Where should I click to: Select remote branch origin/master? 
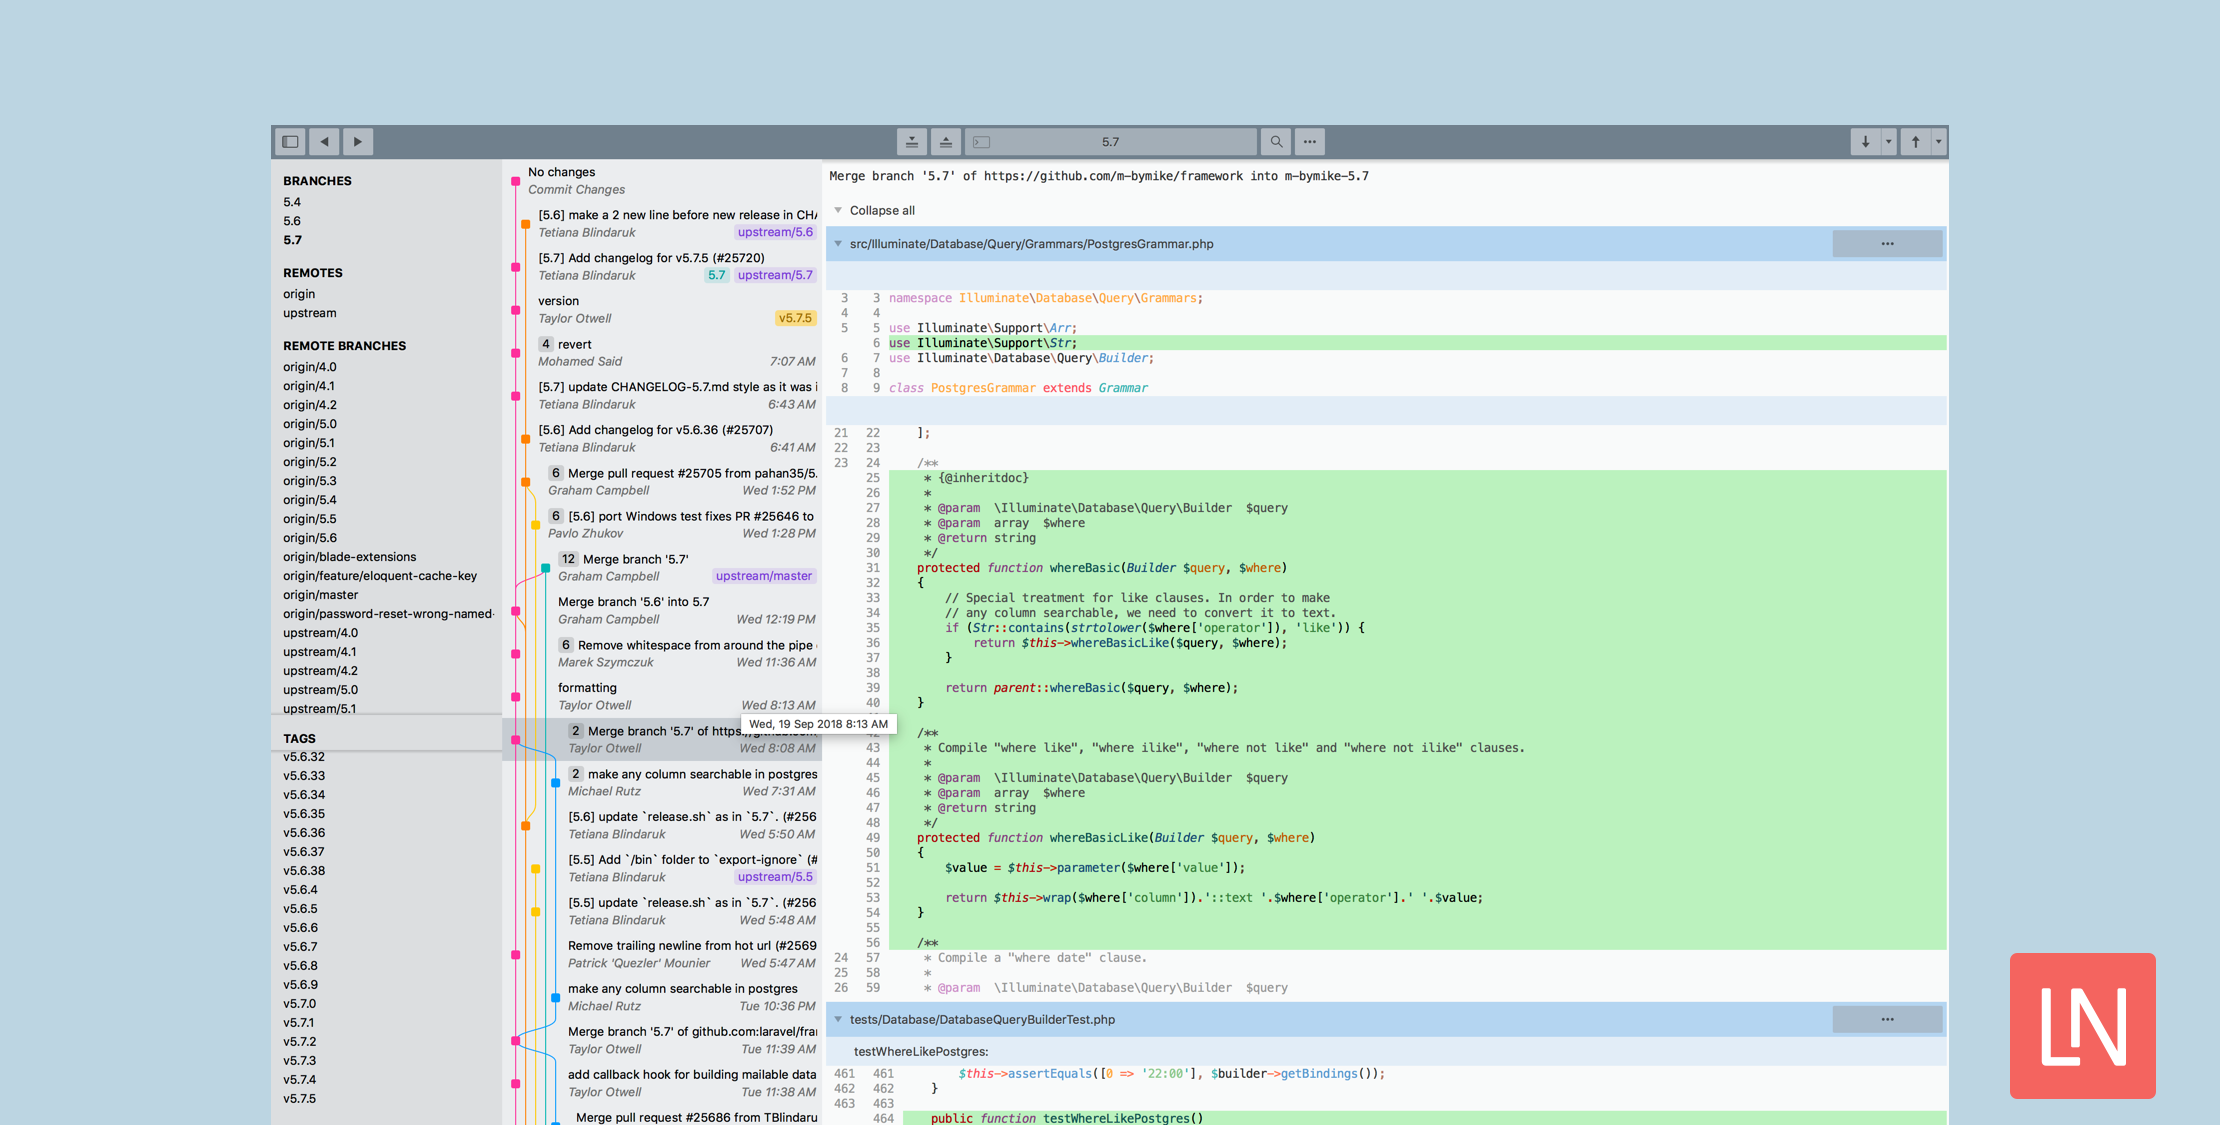[321, 595]
